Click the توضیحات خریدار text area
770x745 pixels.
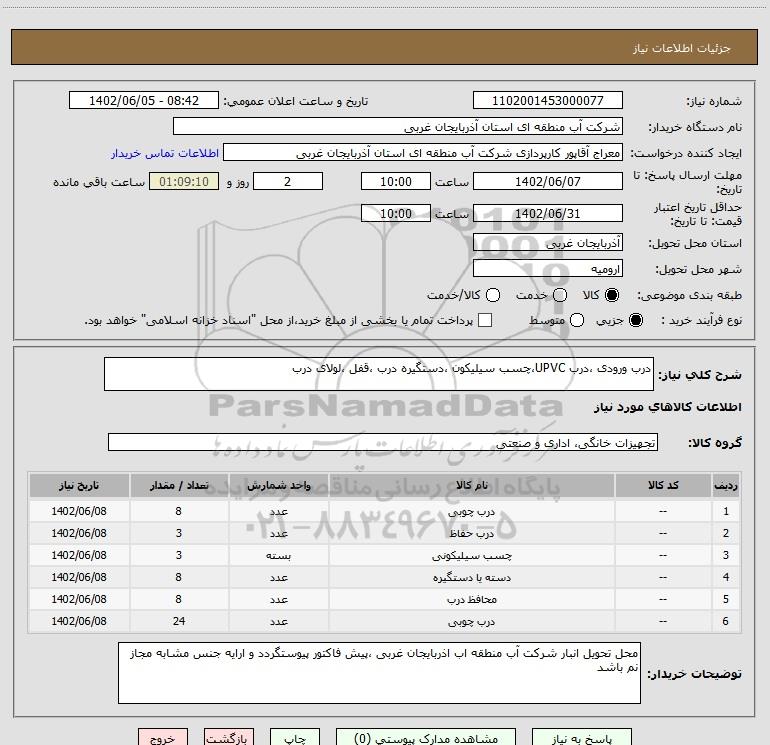pyautogui.click(x=379, y=673)
